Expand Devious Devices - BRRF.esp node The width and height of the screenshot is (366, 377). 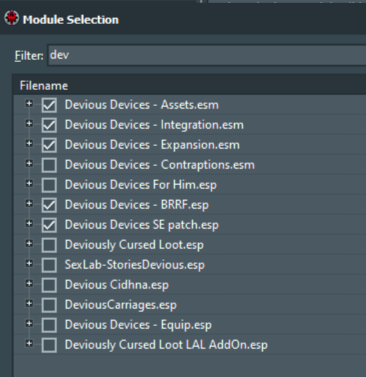pyautogui.click(x=29, y=204)
